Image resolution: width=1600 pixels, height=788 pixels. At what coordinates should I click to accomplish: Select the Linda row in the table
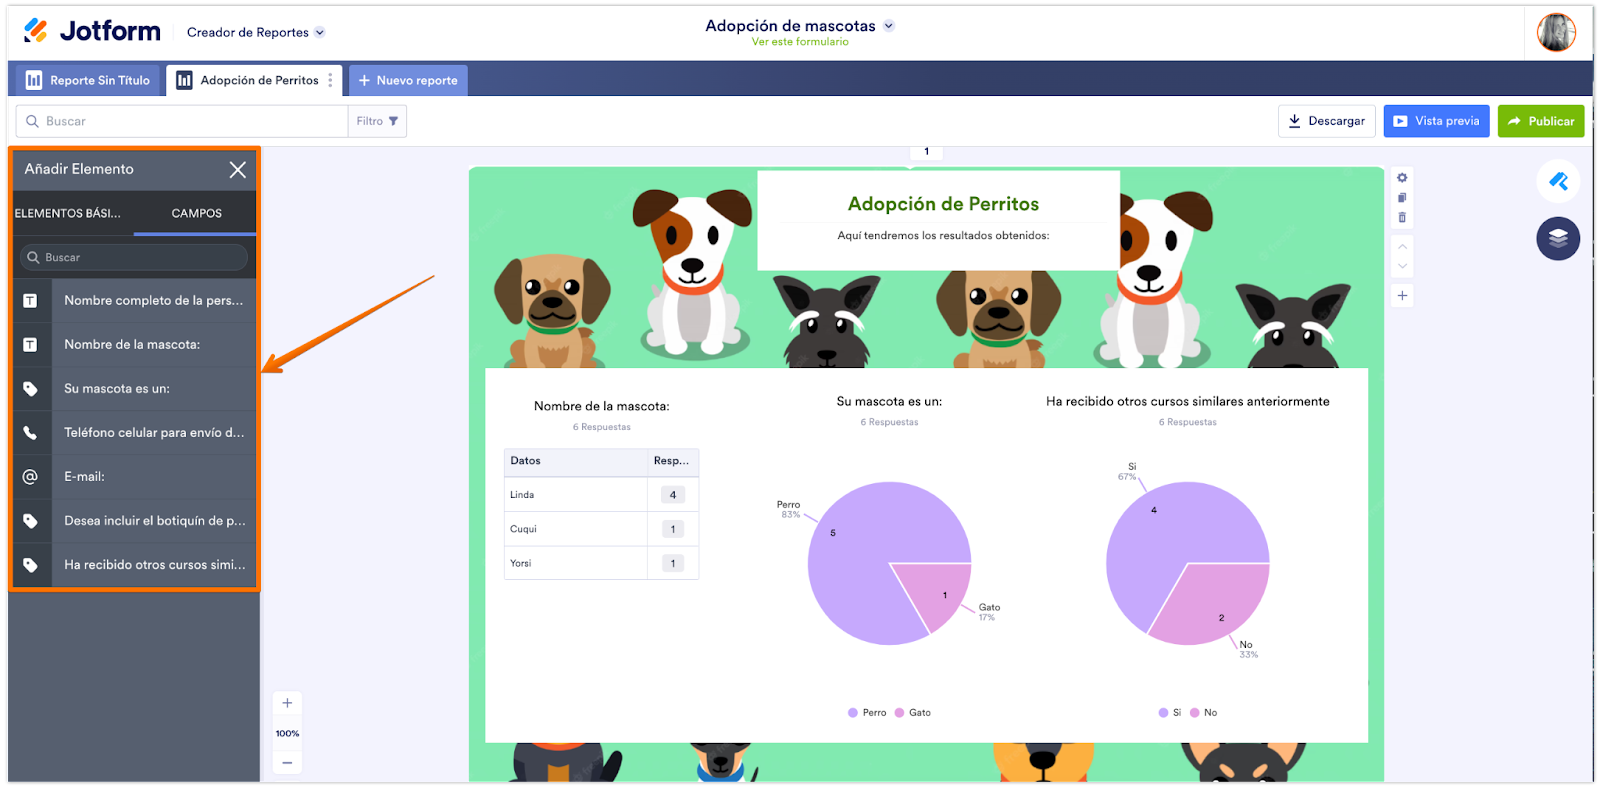602,495
